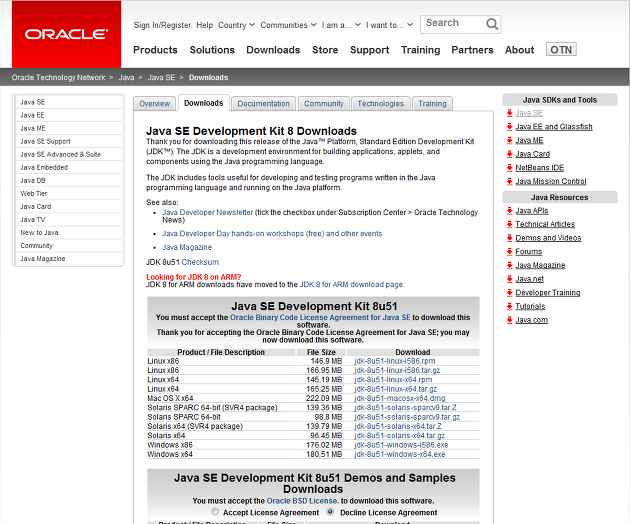
Task: Open Java SE Advanced & Suite sidebar item
Action: point(69,154)
